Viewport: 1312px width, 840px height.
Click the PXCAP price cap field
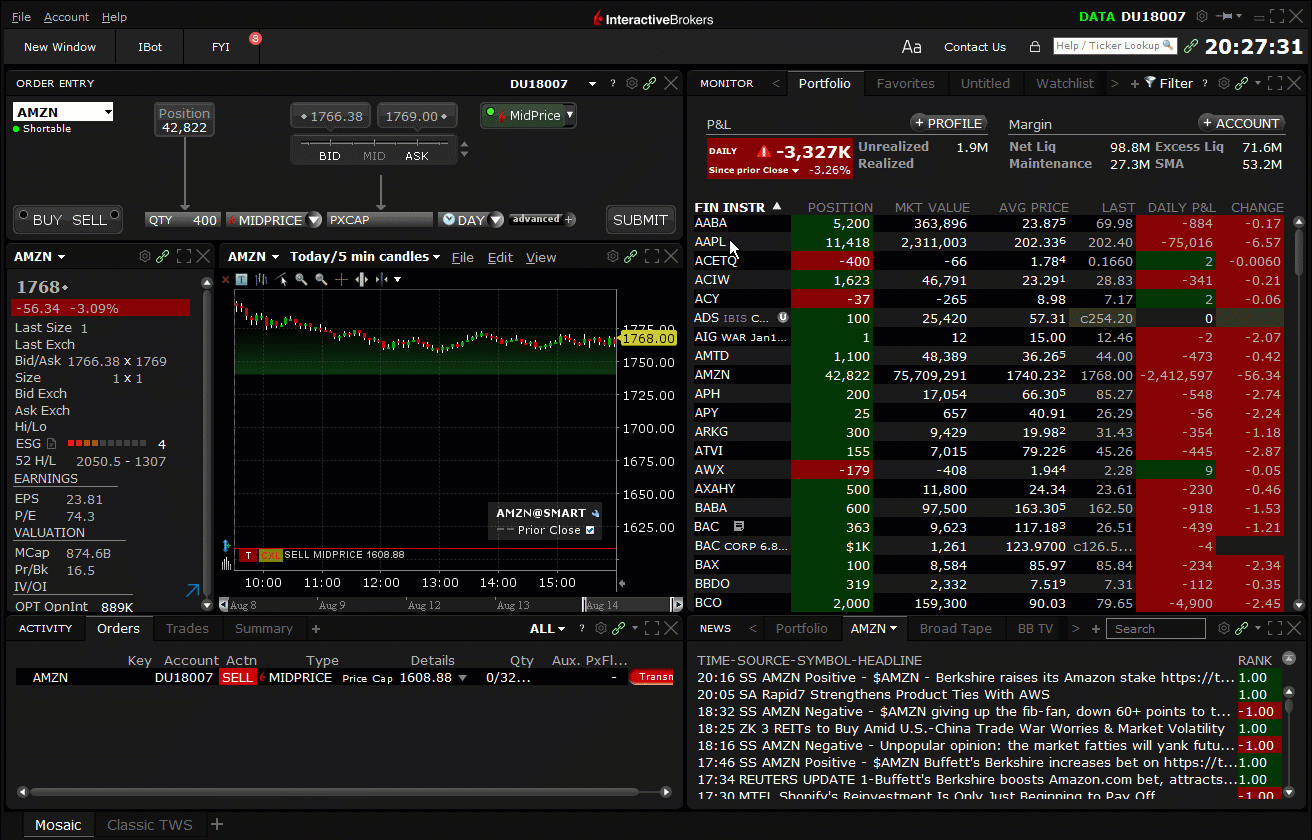[380, 220]
